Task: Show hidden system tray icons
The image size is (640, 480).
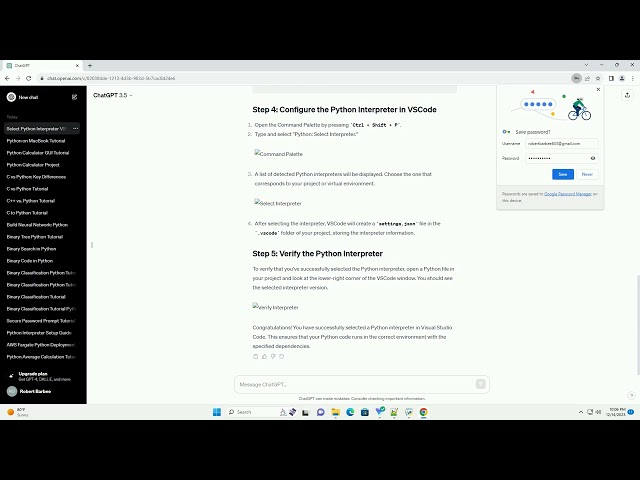Action: (x=581, y=412)
